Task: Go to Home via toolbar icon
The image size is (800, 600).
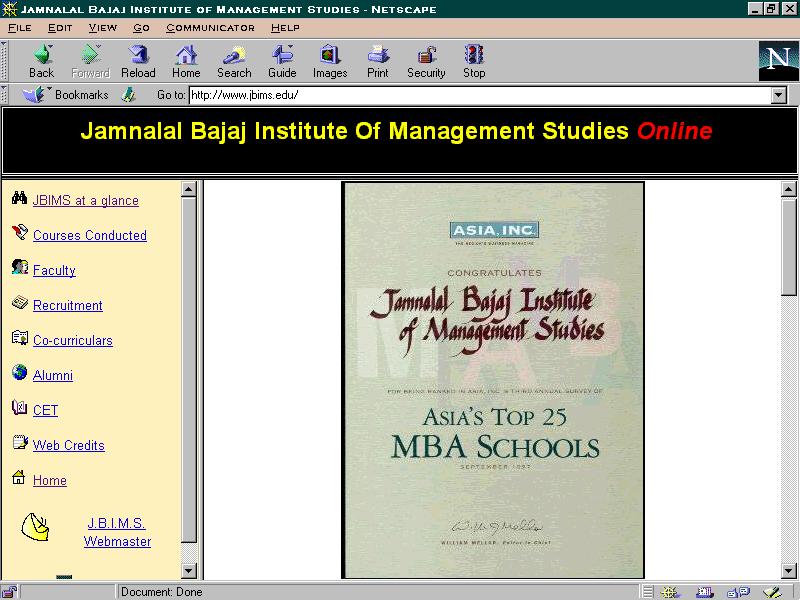Action: pos(186,60)
